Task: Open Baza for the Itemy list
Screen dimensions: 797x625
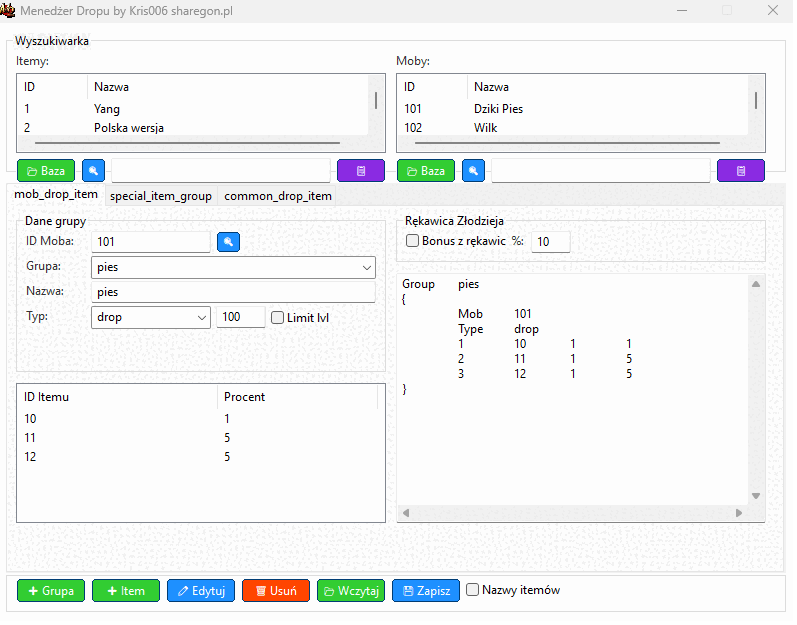Action: 46,171
